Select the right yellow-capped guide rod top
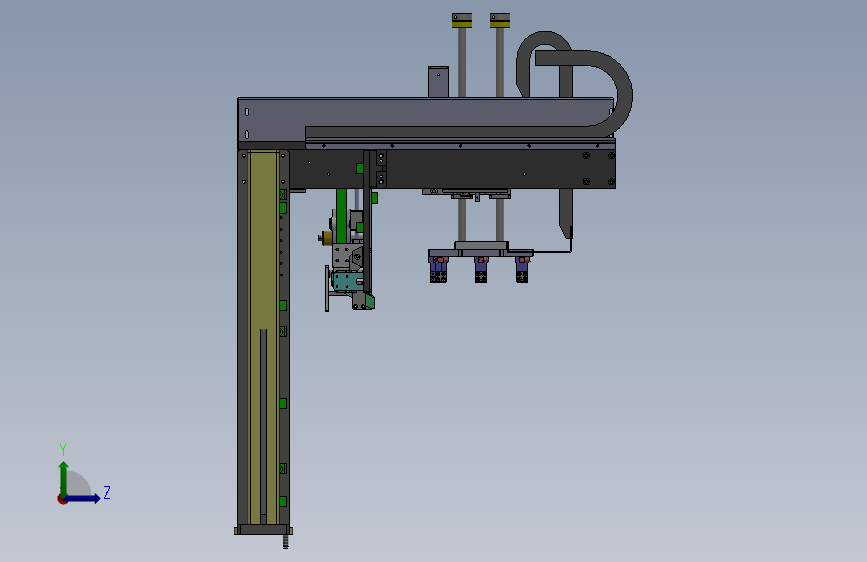 [x=500, y=20]
